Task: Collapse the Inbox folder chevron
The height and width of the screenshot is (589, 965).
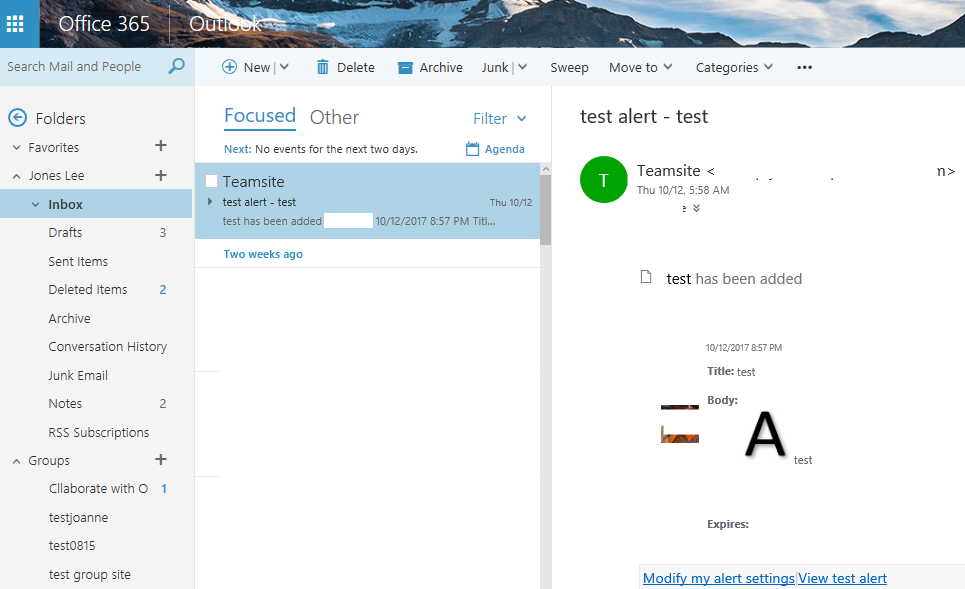Action: pyautogui.click(x=36, y=204)
